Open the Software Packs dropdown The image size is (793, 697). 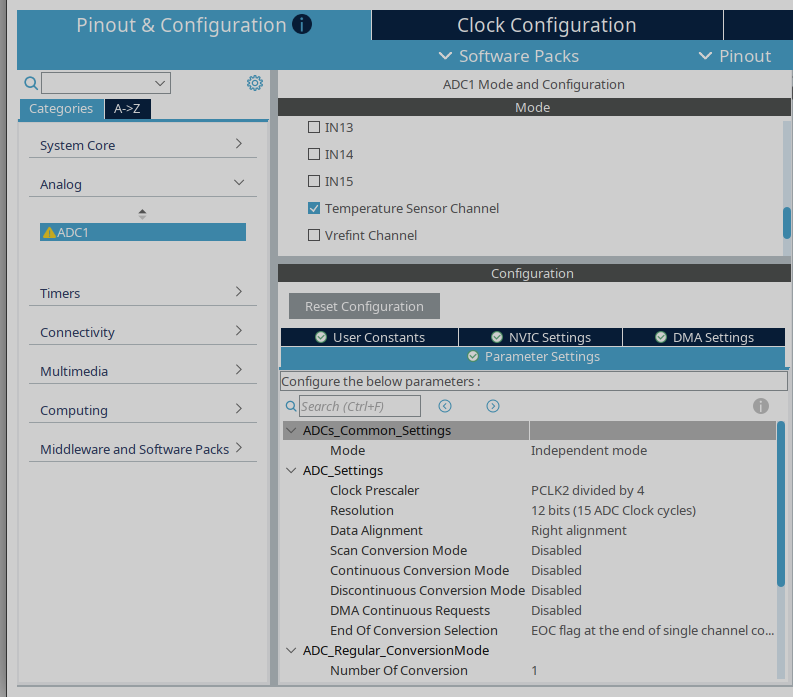[509, 56]
